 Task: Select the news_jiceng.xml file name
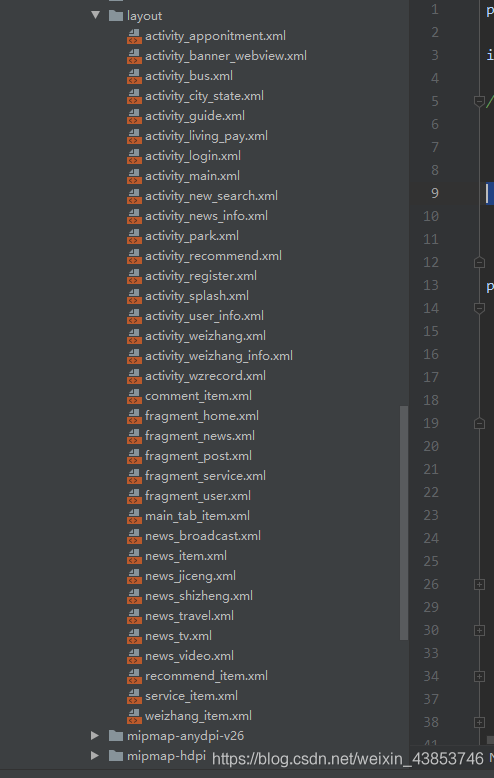(190, 576)
